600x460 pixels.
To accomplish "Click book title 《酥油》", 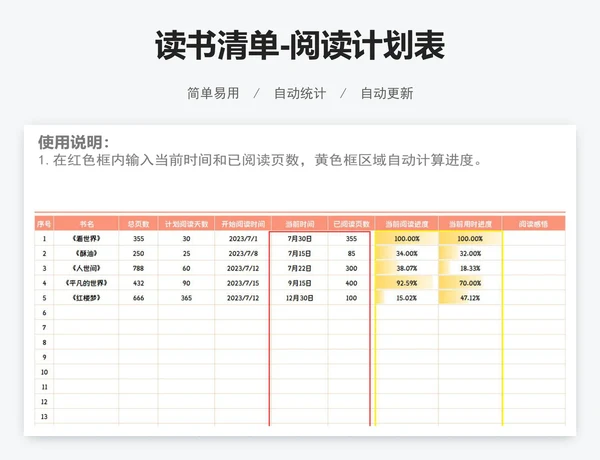I will [x=86, y=253].
